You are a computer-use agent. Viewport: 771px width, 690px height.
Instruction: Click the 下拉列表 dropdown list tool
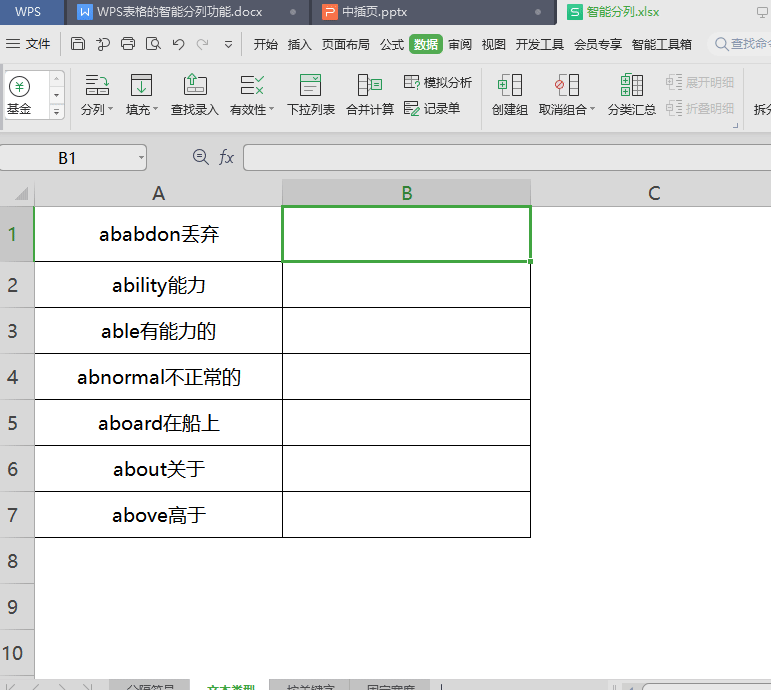310,95
